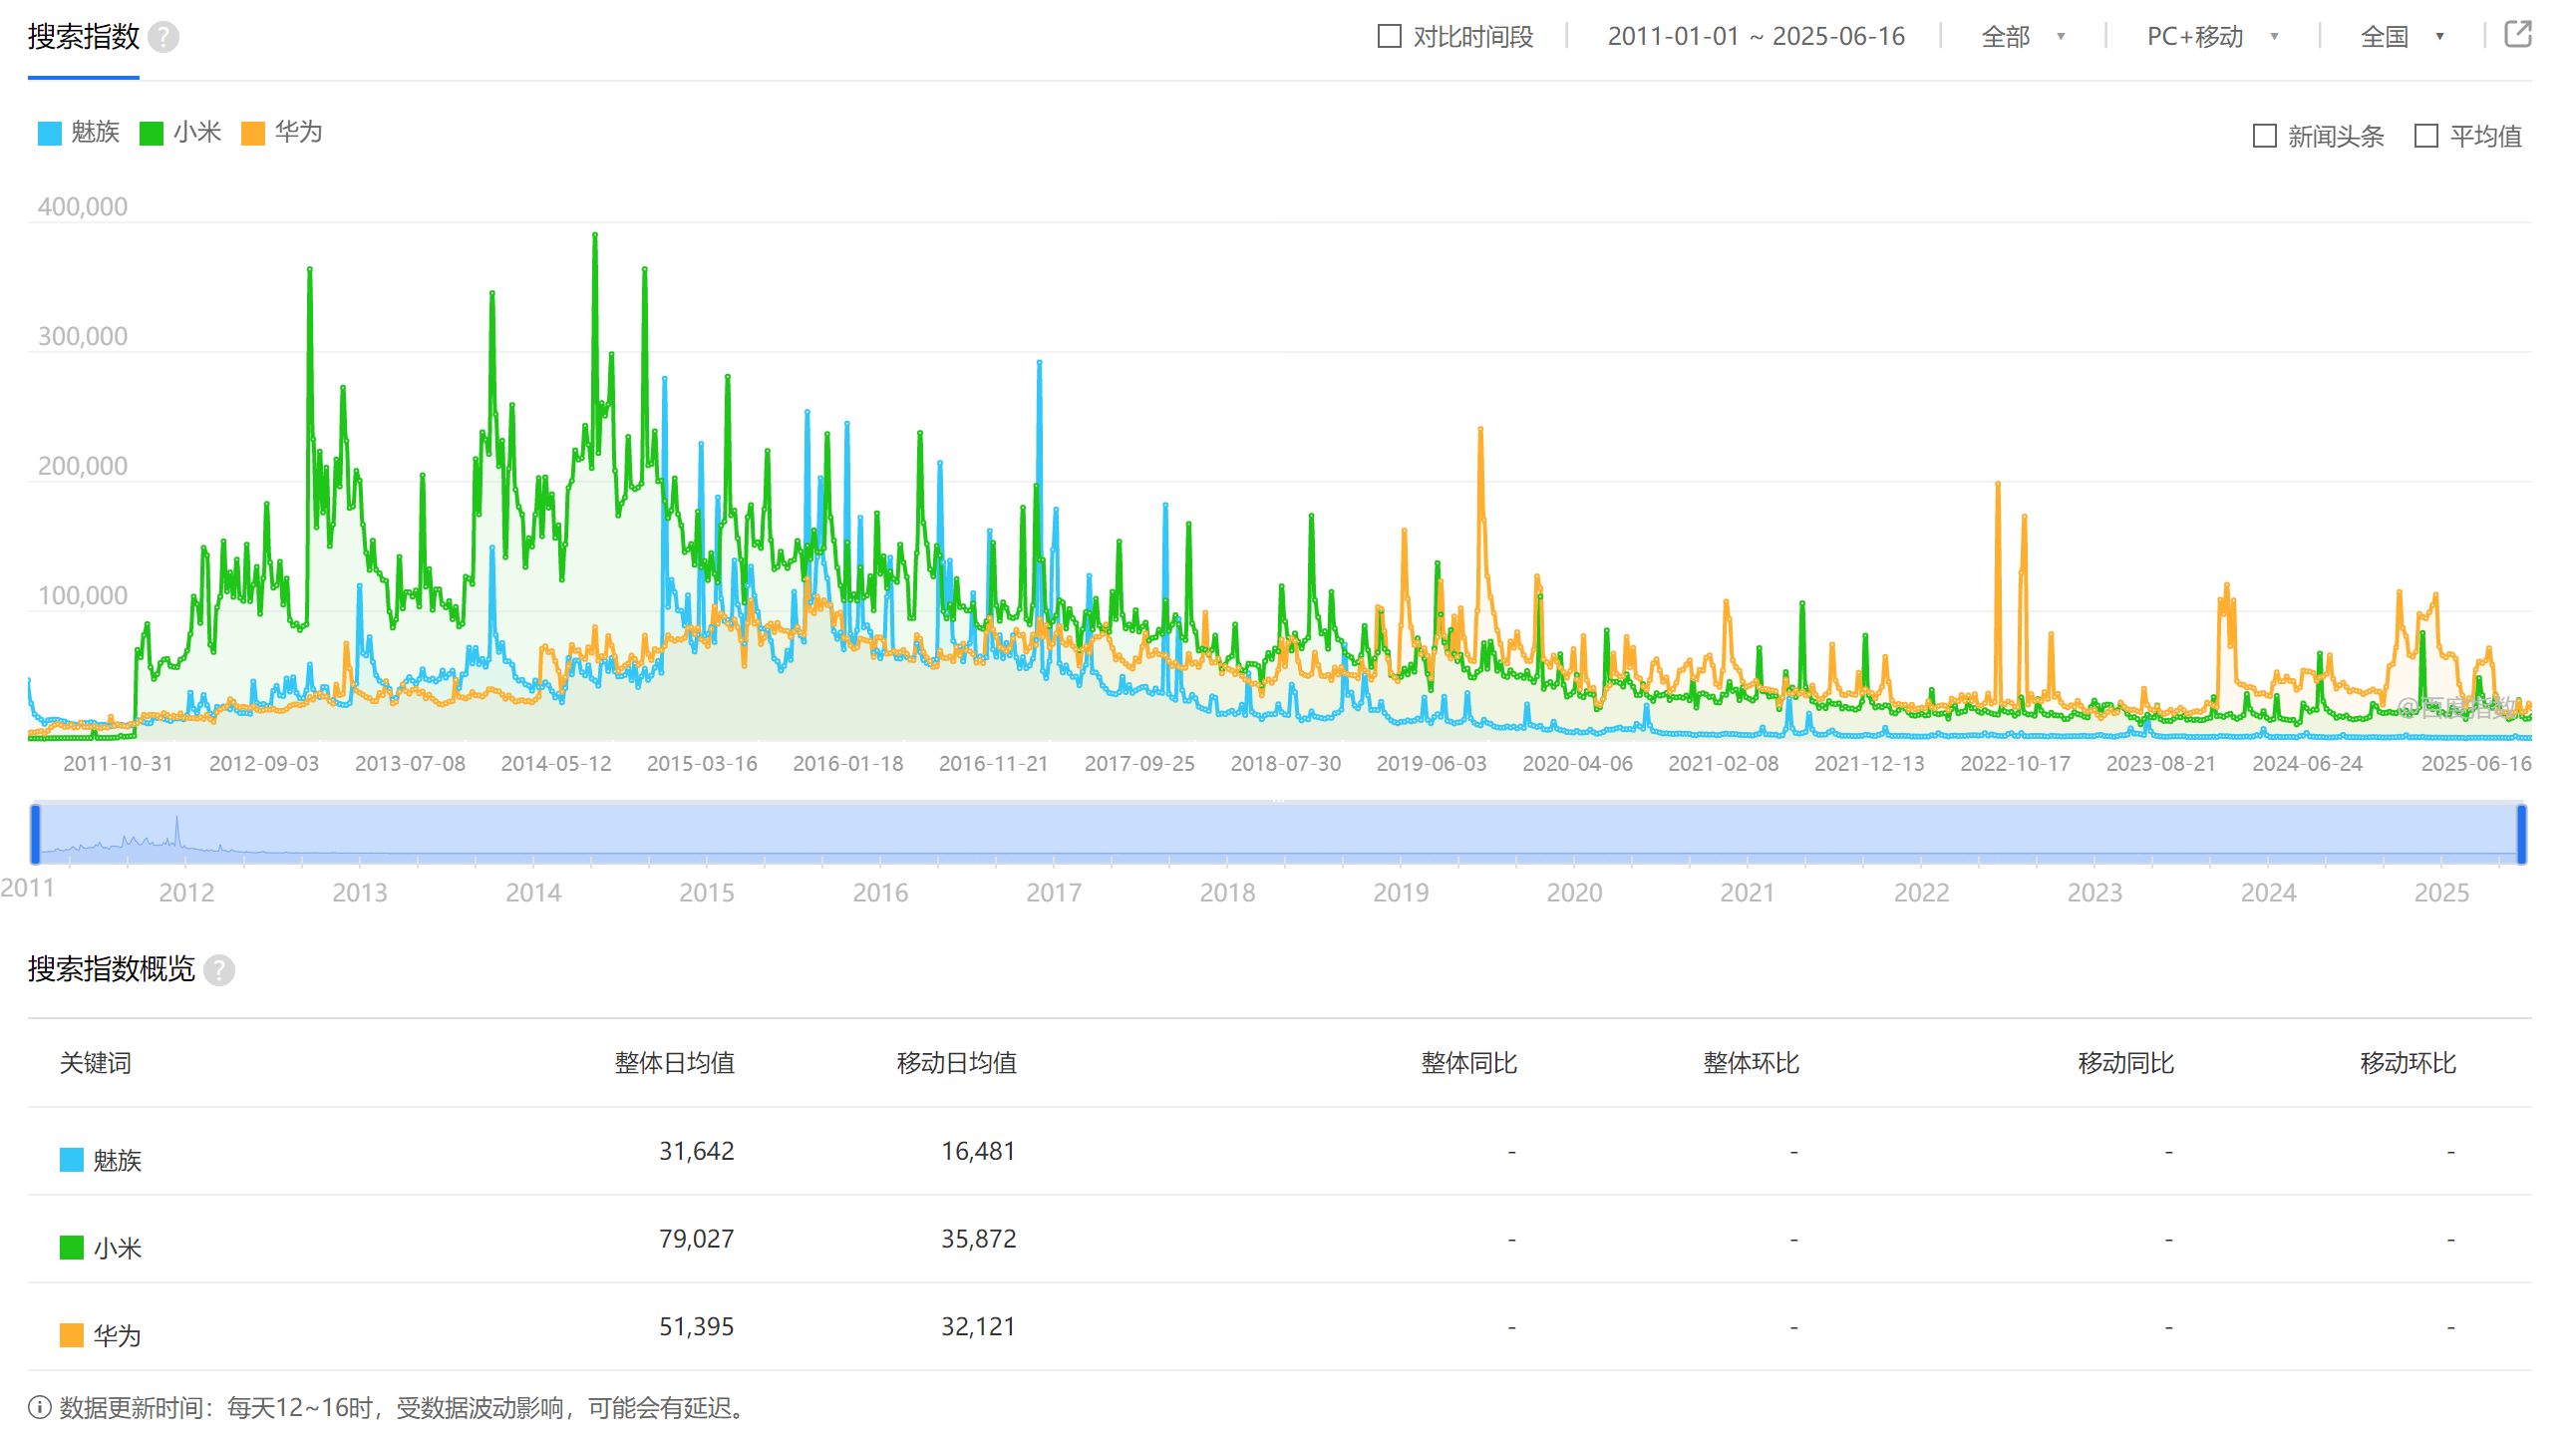Click the value 35,872 for 小米
Image resolution: width=2576 pixels, height=1446 pixels.
(x=978, y=1239)
